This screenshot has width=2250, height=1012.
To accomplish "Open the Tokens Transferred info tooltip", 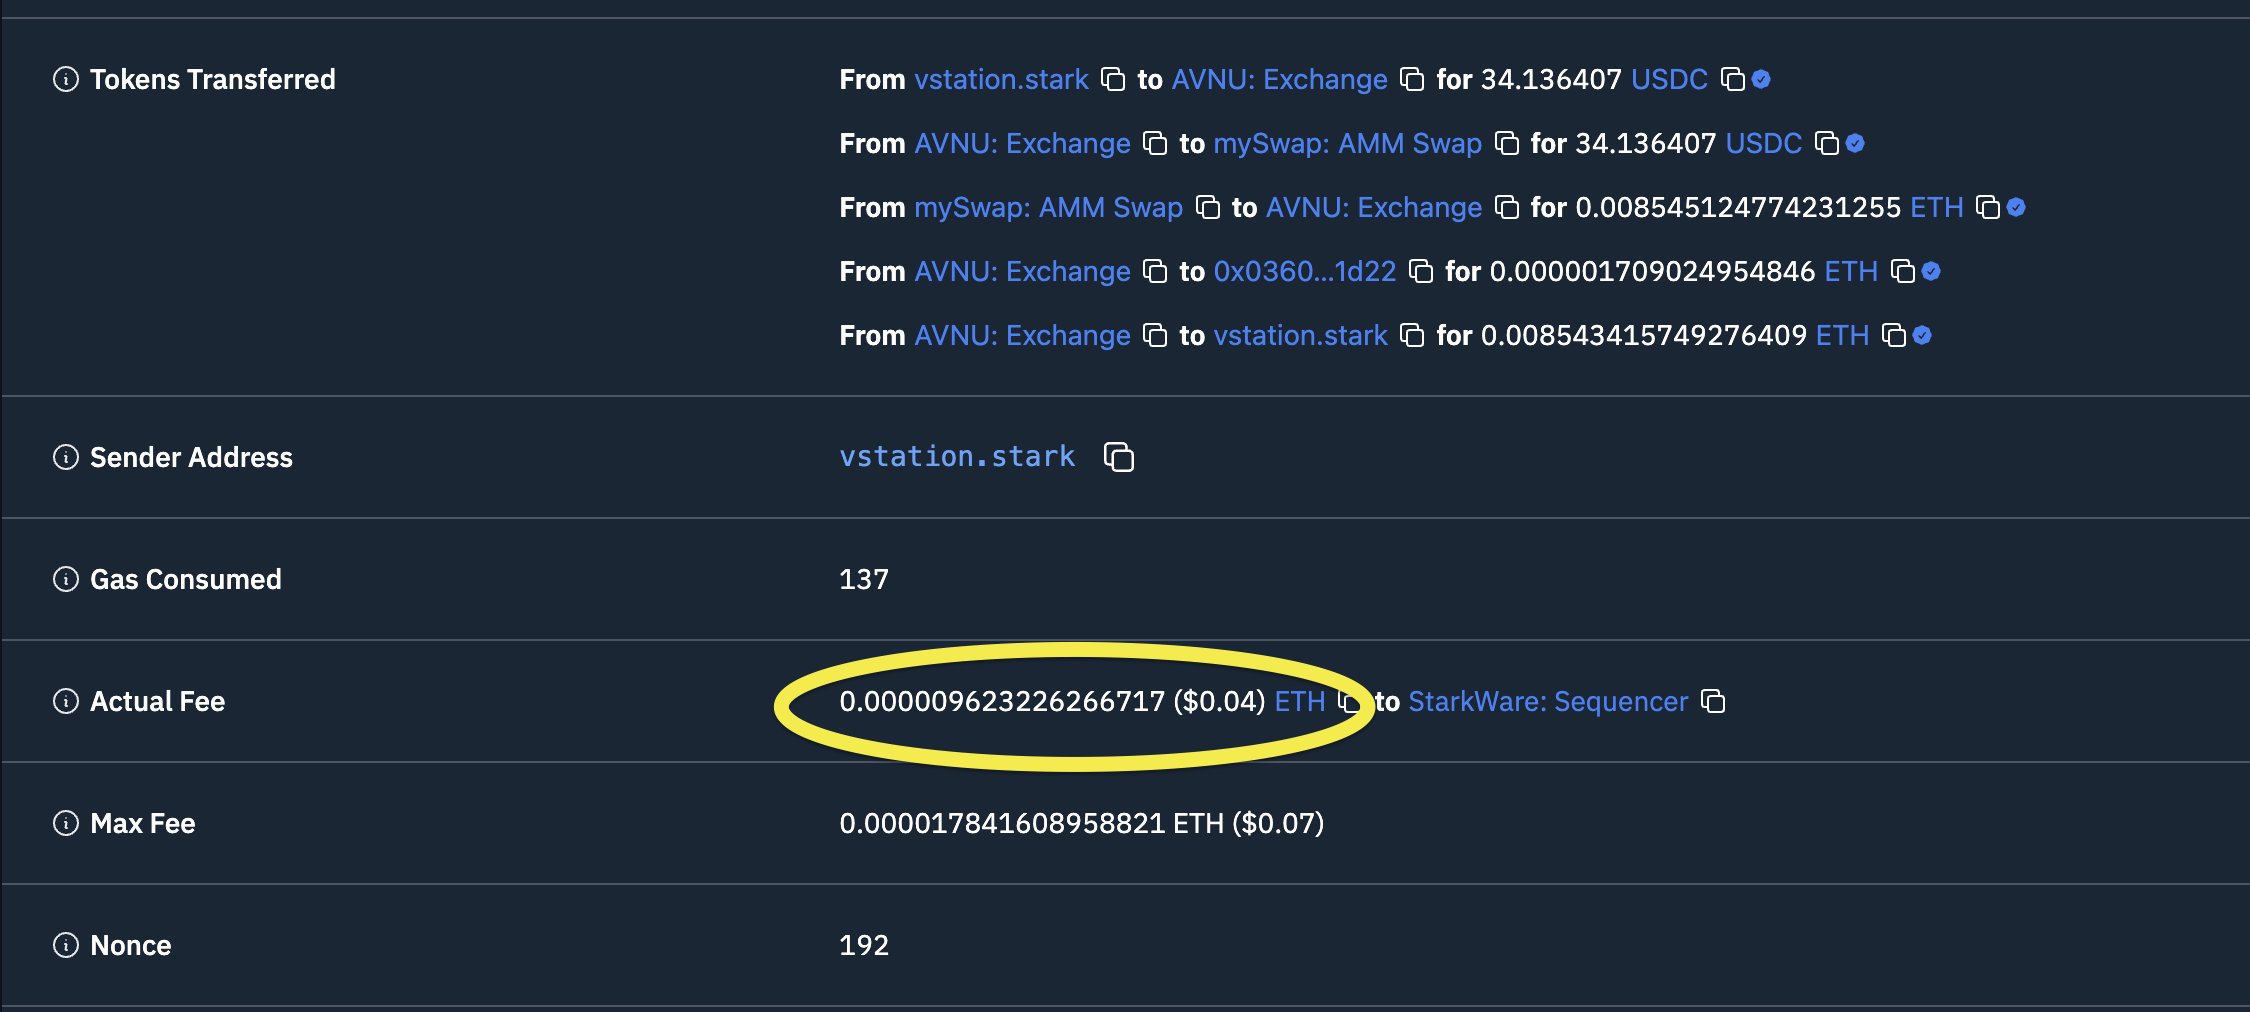I will tap(65, 80).
